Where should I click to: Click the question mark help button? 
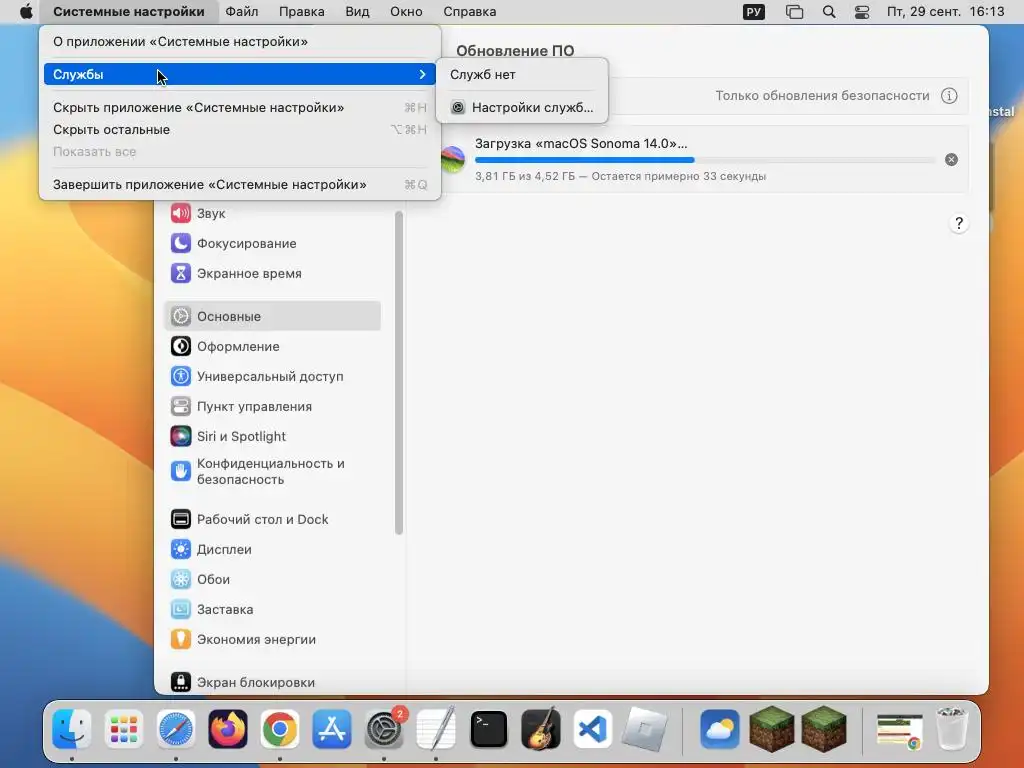pyautogui.click(x=959, y=223)
